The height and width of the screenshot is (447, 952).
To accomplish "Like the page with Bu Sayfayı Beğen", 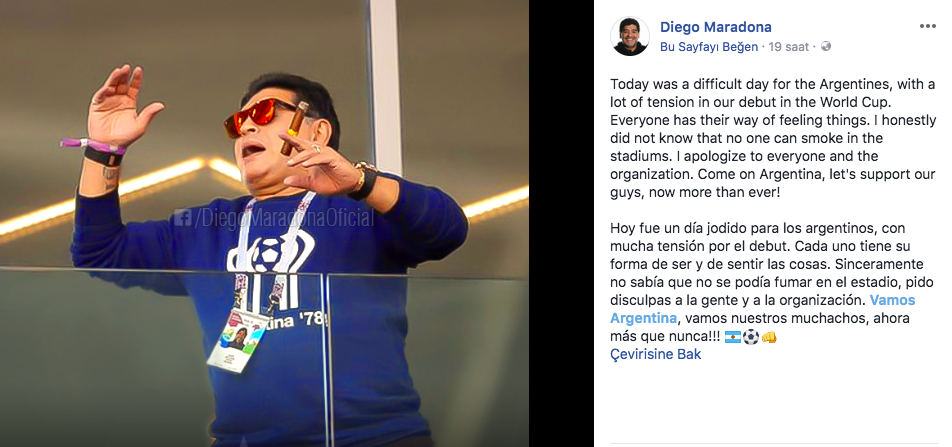I will coord(709,47).
